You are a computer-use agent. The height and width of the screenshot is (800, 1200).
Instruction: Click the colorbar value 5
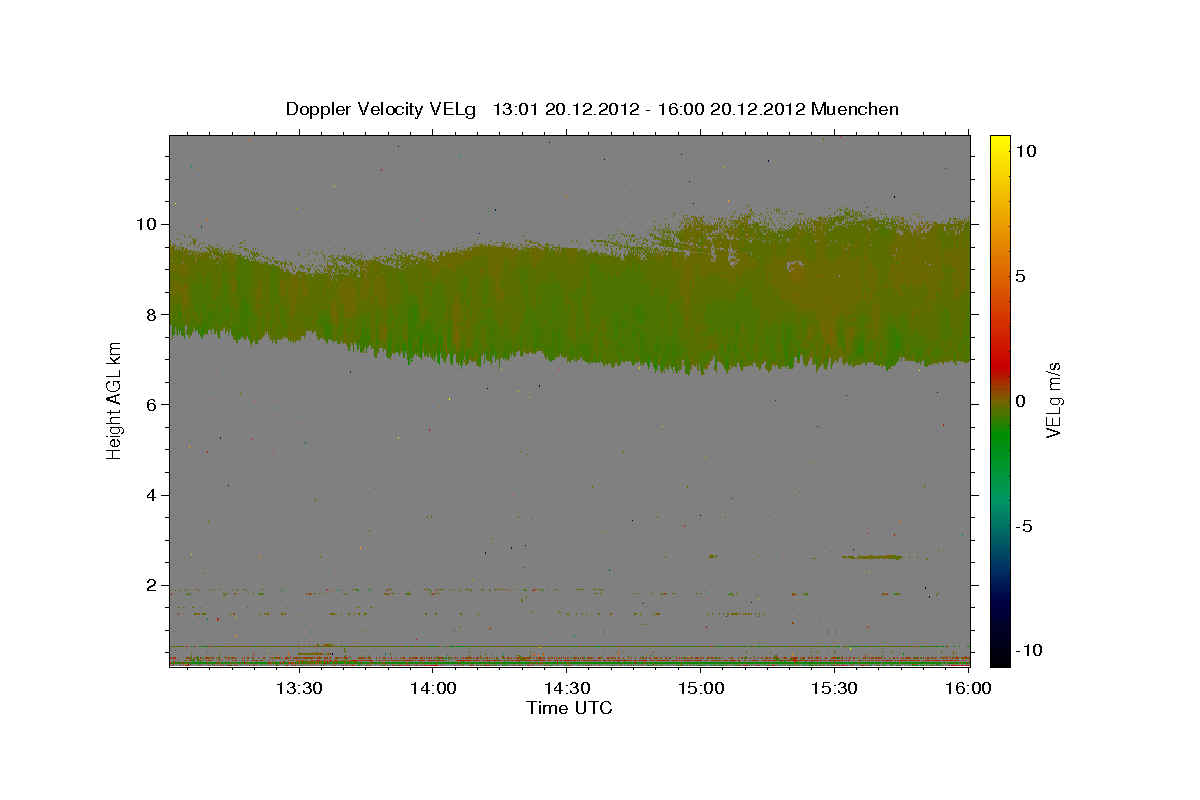(x=1022, y=276)
